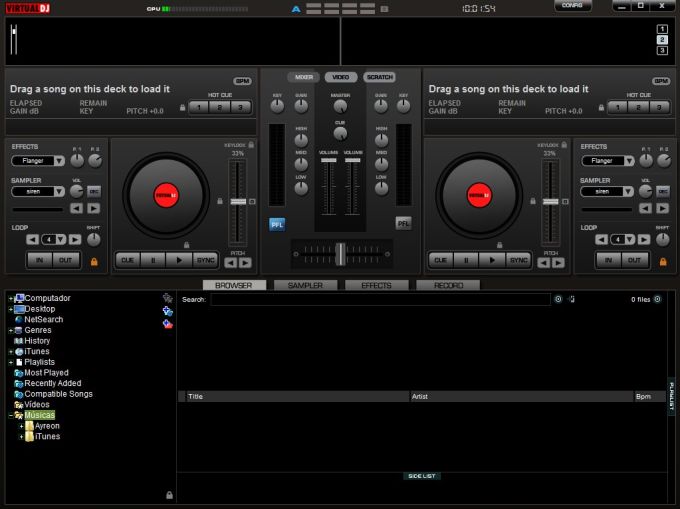Double loop length with right arrow, left deck
This screenshot has width=680, height=509.
coord(75,239)
